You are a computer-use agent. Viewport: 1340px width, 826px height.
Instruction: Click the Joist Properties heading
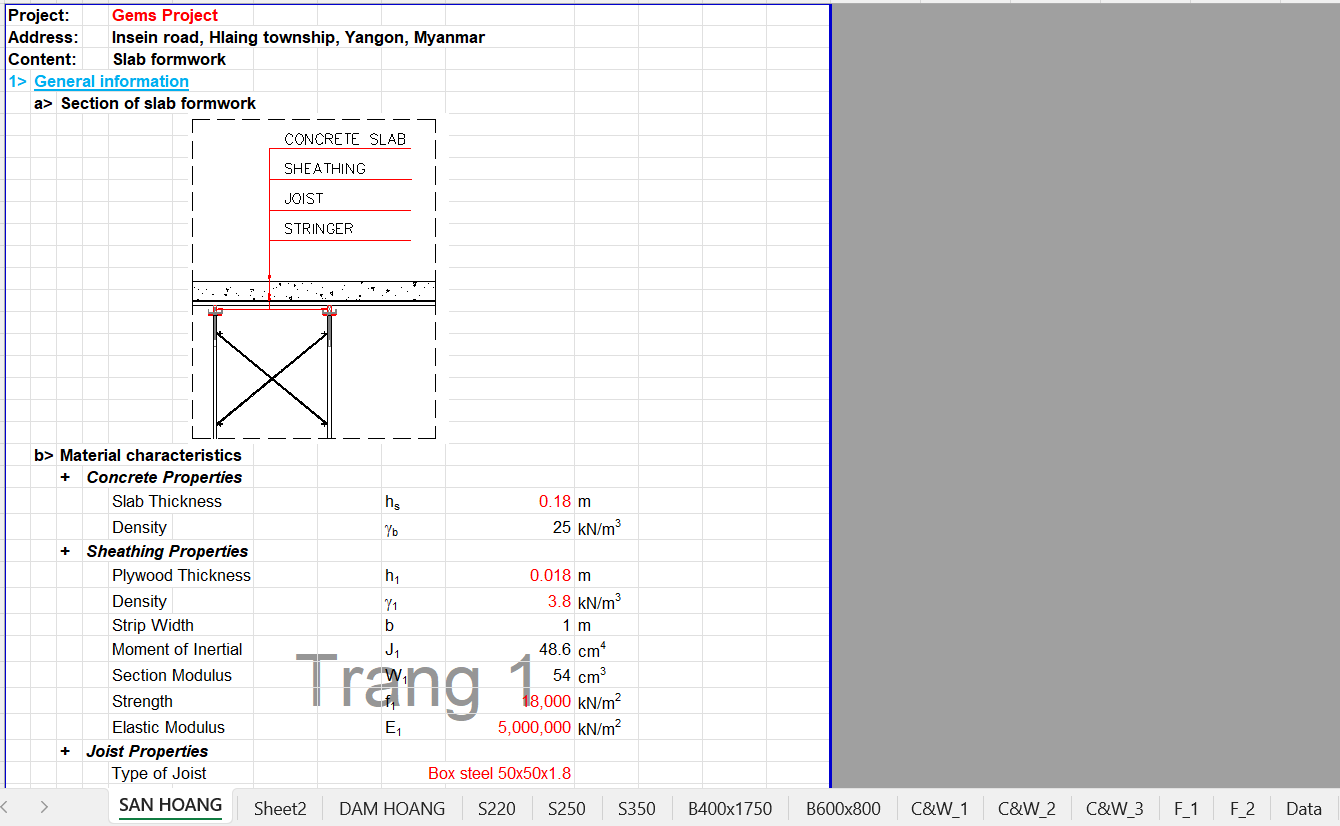pos(147,751)
